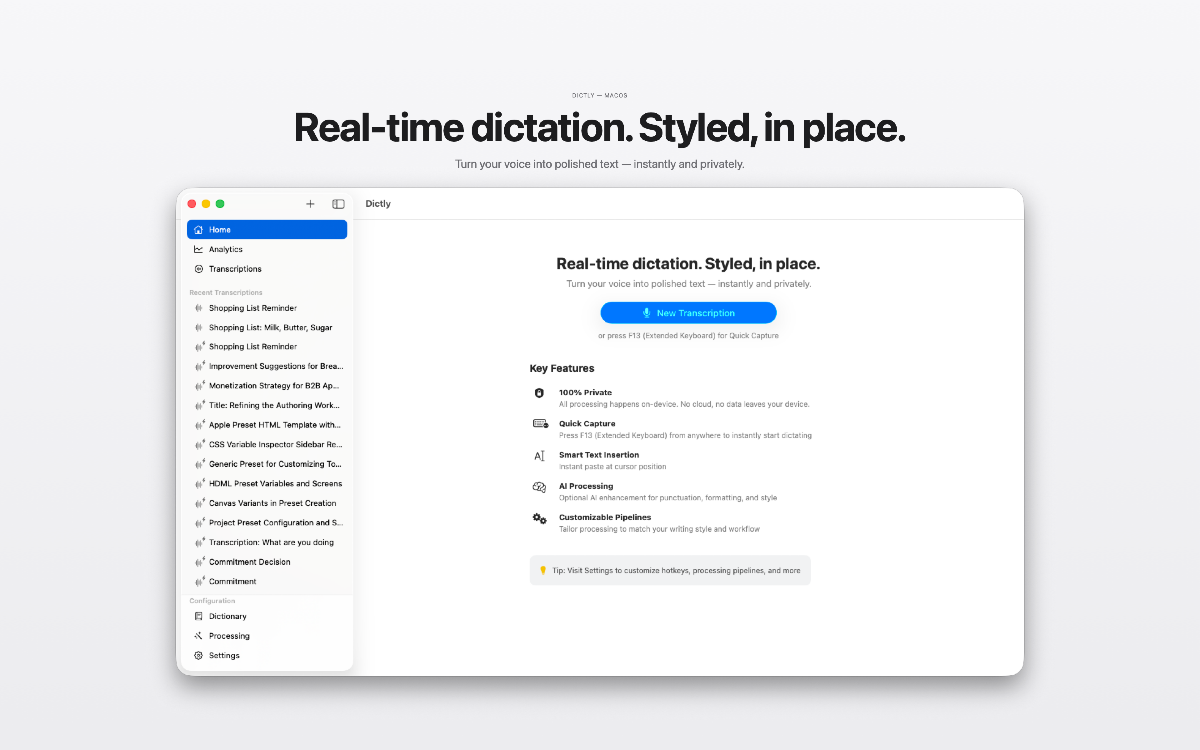Open Settings via the gear icon

[x=198, y=655]
